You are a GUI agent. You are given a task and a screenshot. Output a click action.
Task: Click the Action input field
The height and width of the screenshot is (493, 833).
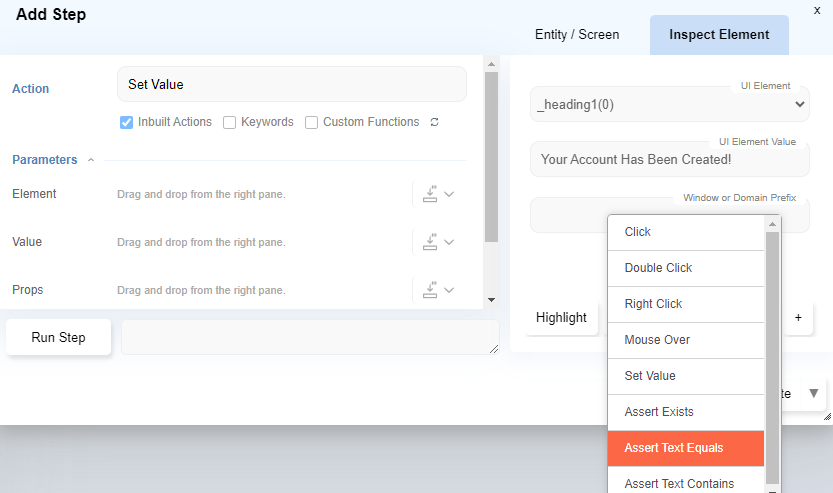[x=291, y=85]
